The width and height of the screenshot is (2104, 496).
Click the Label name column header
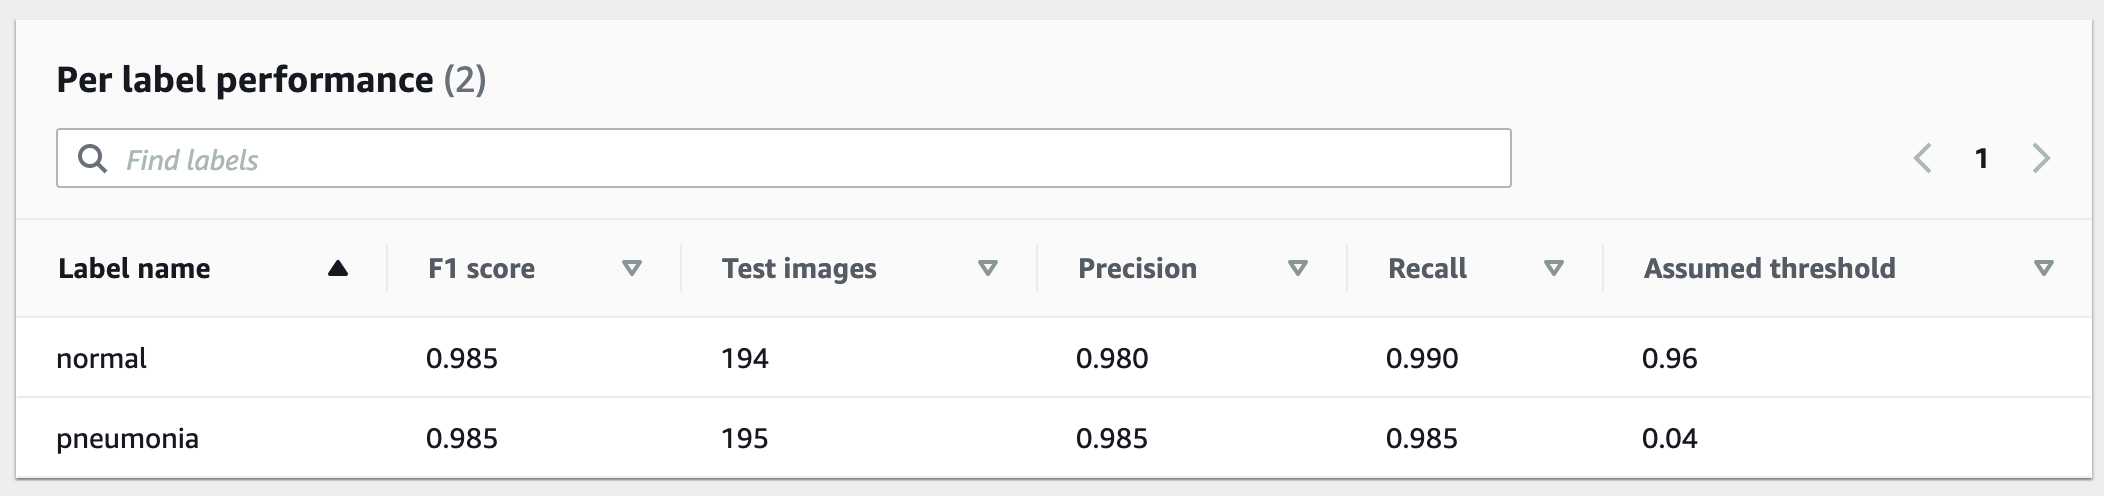tap(134, 268)
